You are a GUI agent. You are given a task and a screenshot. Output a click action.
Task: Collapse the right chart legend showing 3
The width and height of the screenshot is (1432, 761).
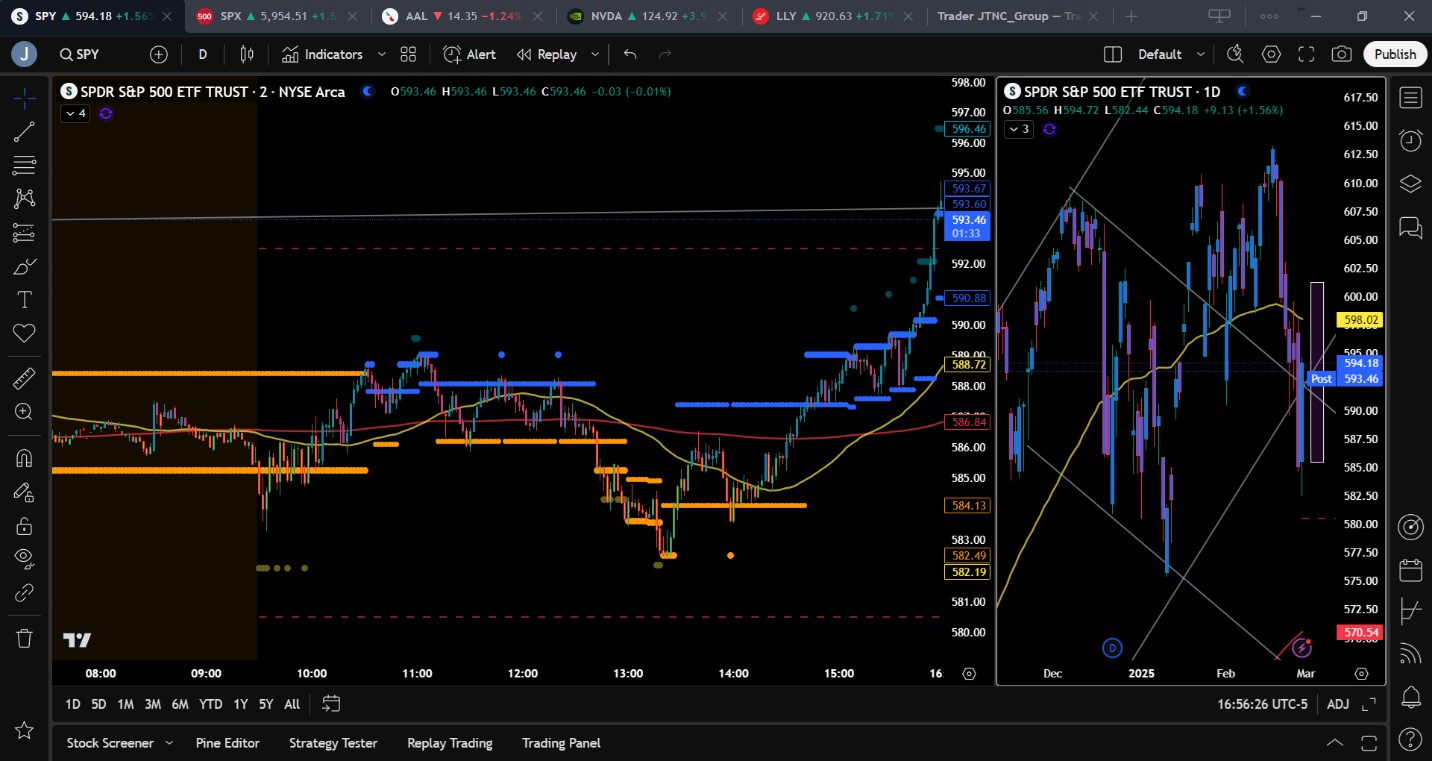(1019, 129)
